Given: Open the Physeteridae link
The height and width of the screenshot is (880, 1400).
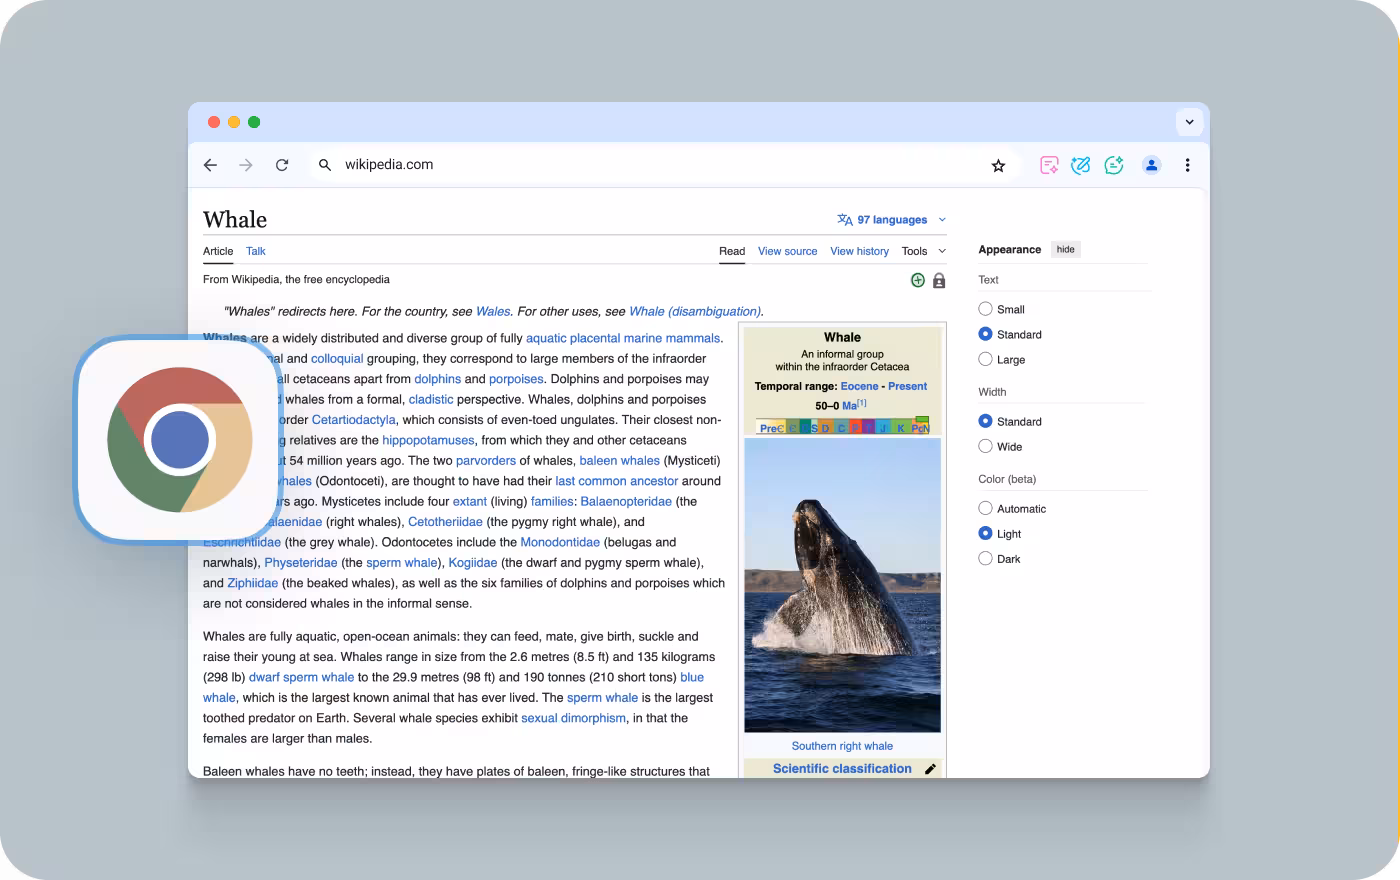Looking at the screenshot, I should [301, 563].
